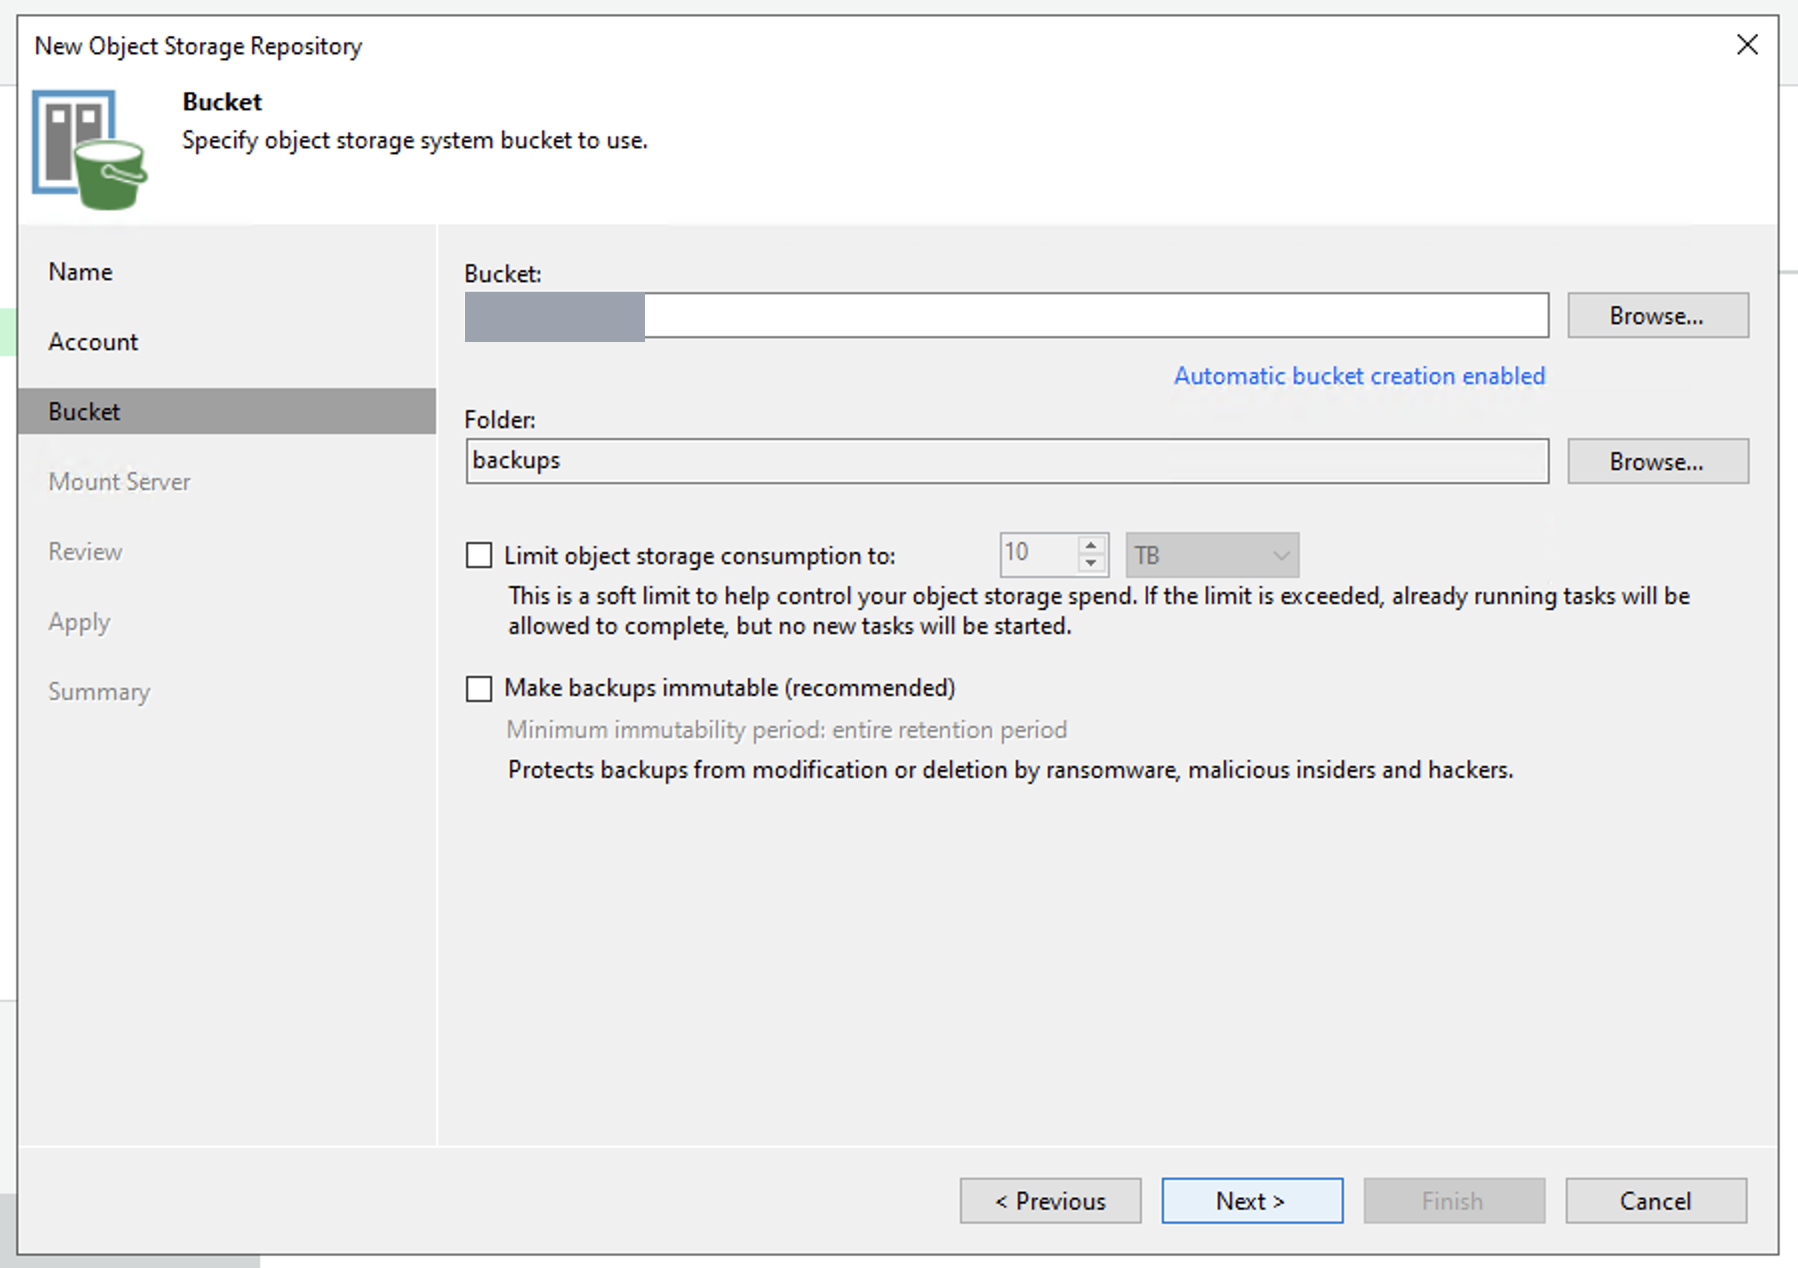
Task: Click into the Bucket name field
Action: click(1007, 316)
